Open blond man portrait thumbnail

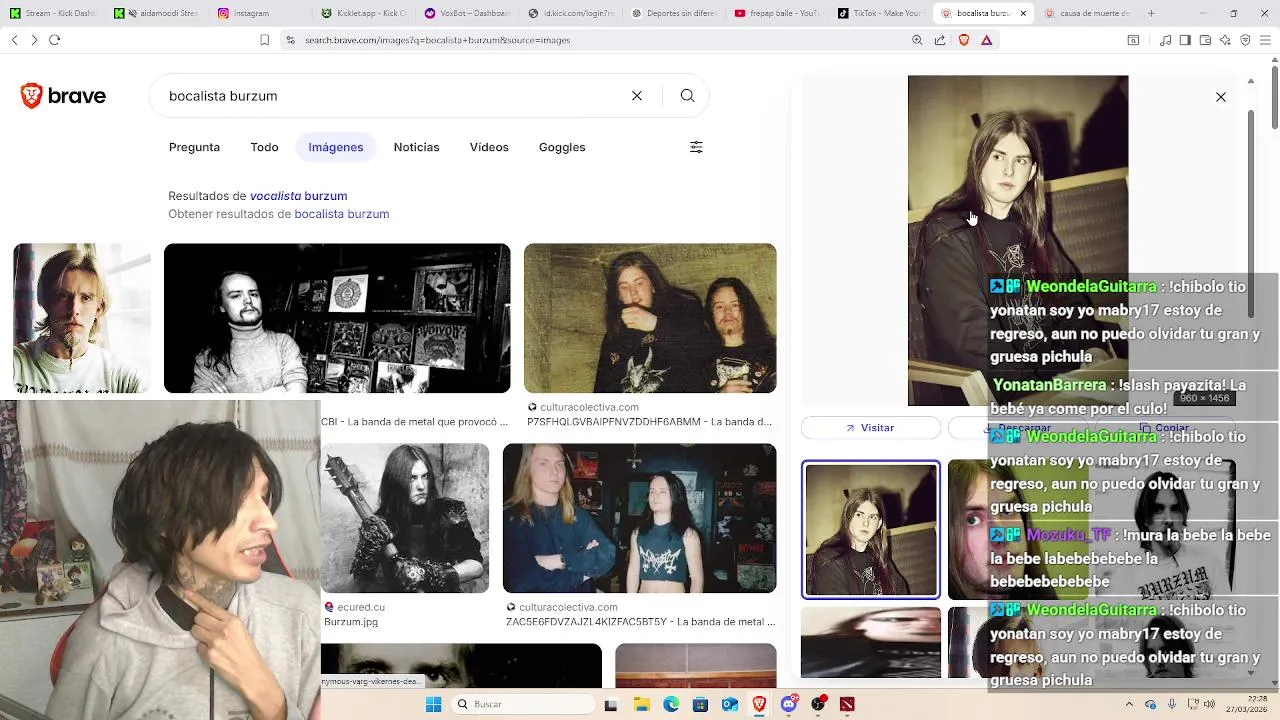[x=82, y=318]
